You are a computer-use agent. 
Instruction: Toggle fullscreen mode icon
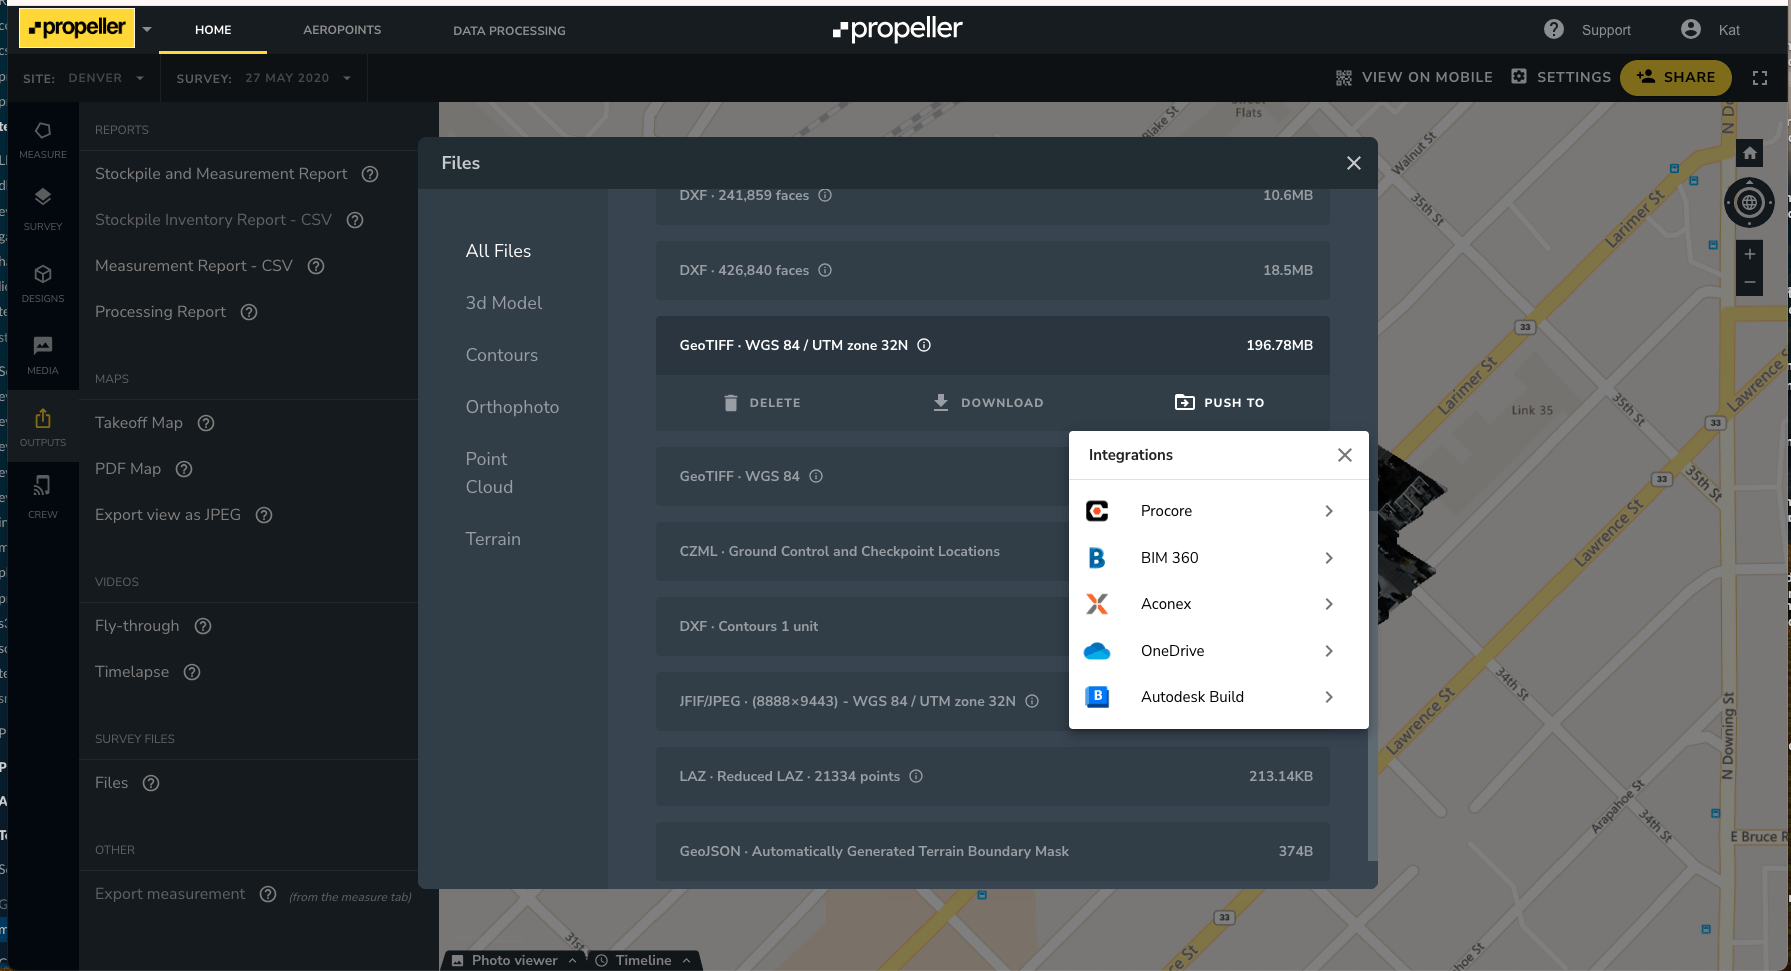point(1760,78)
